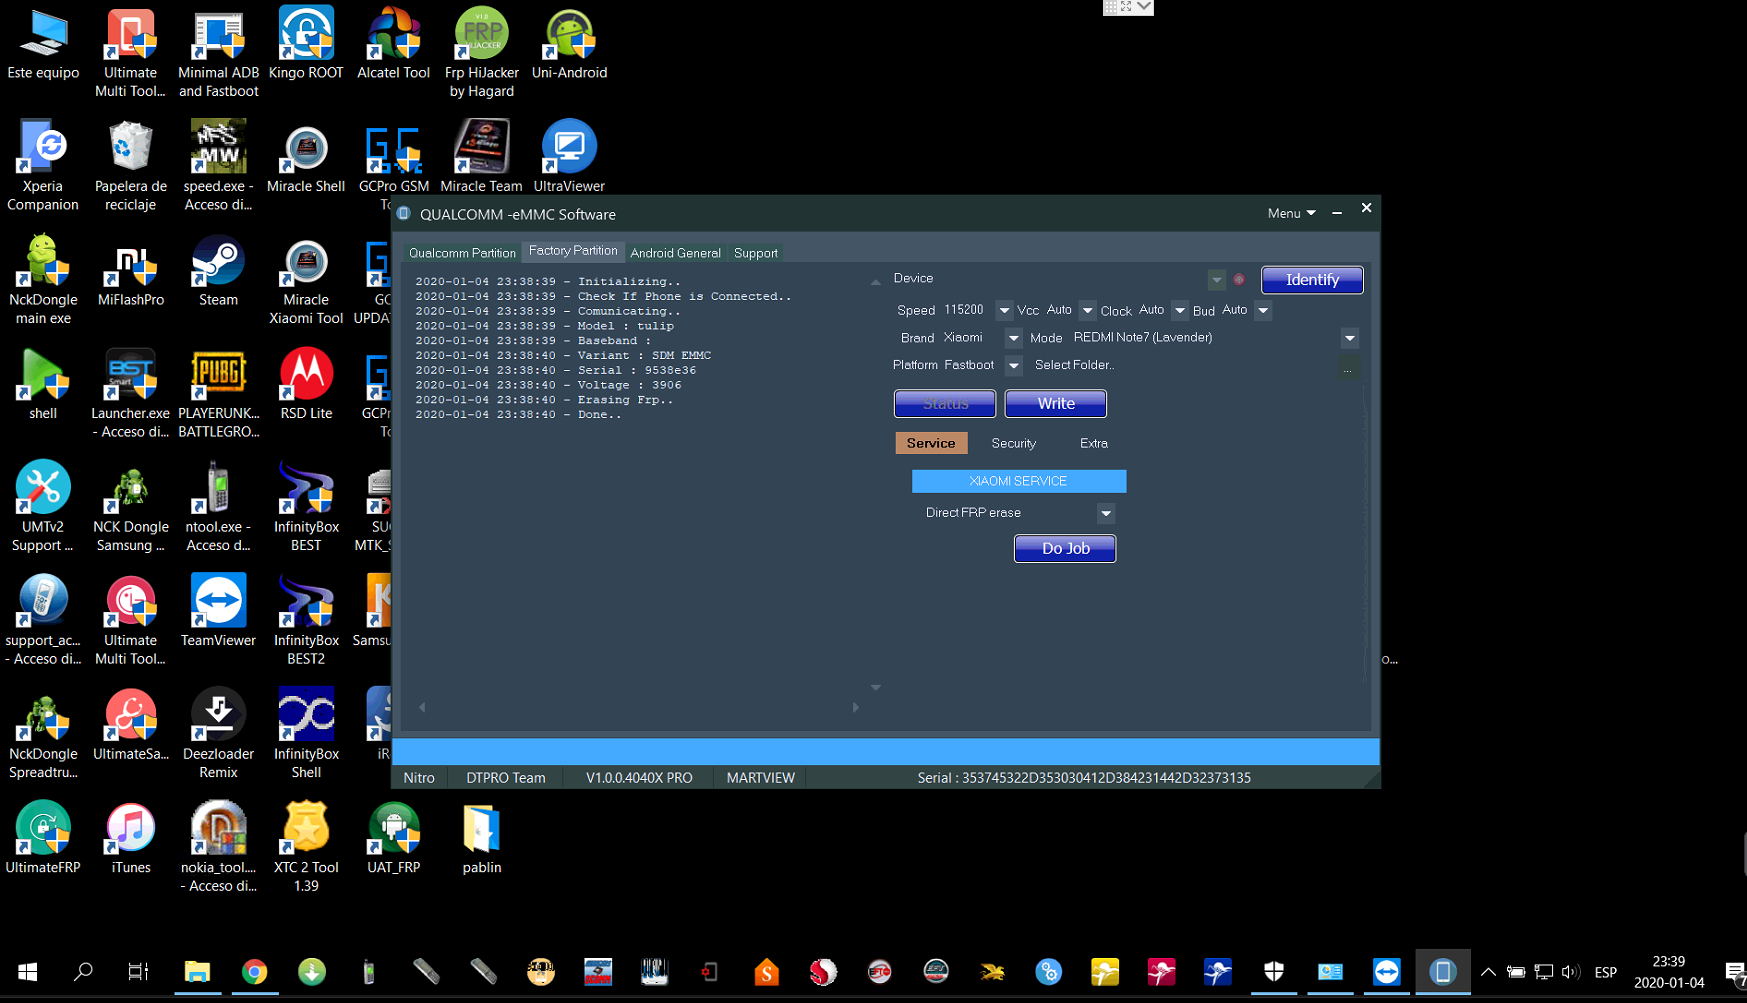This screenshot has width=1747, height=1003.
Task: Select the Security sub-tab
Action: click(x=1013, y=443)
